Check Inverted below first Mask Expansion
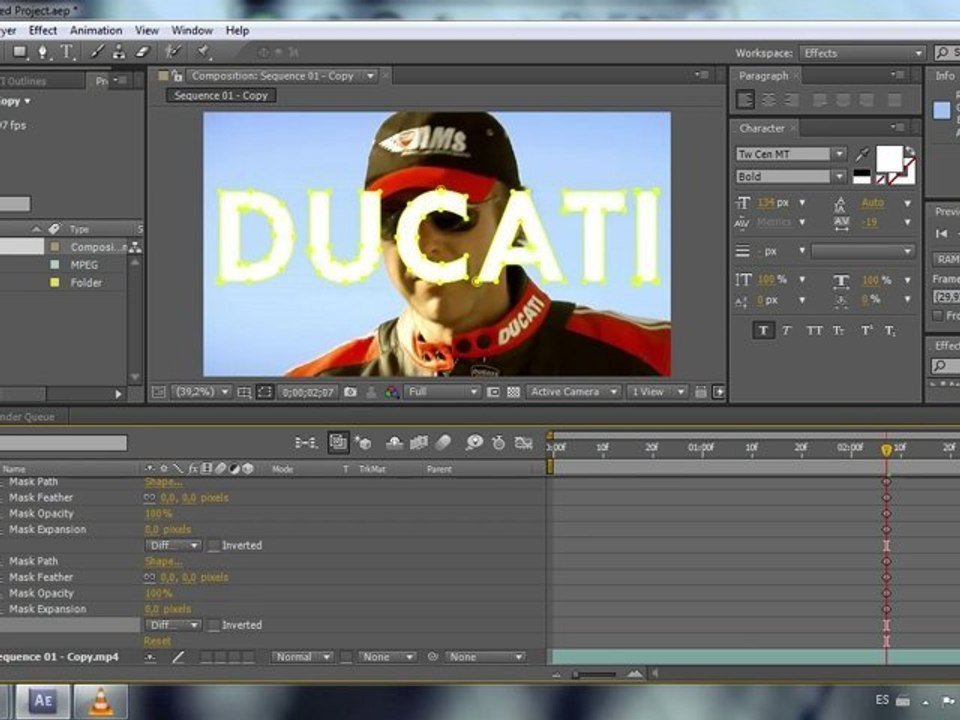This screenshot has height=720, width=960. click(214, 546)
